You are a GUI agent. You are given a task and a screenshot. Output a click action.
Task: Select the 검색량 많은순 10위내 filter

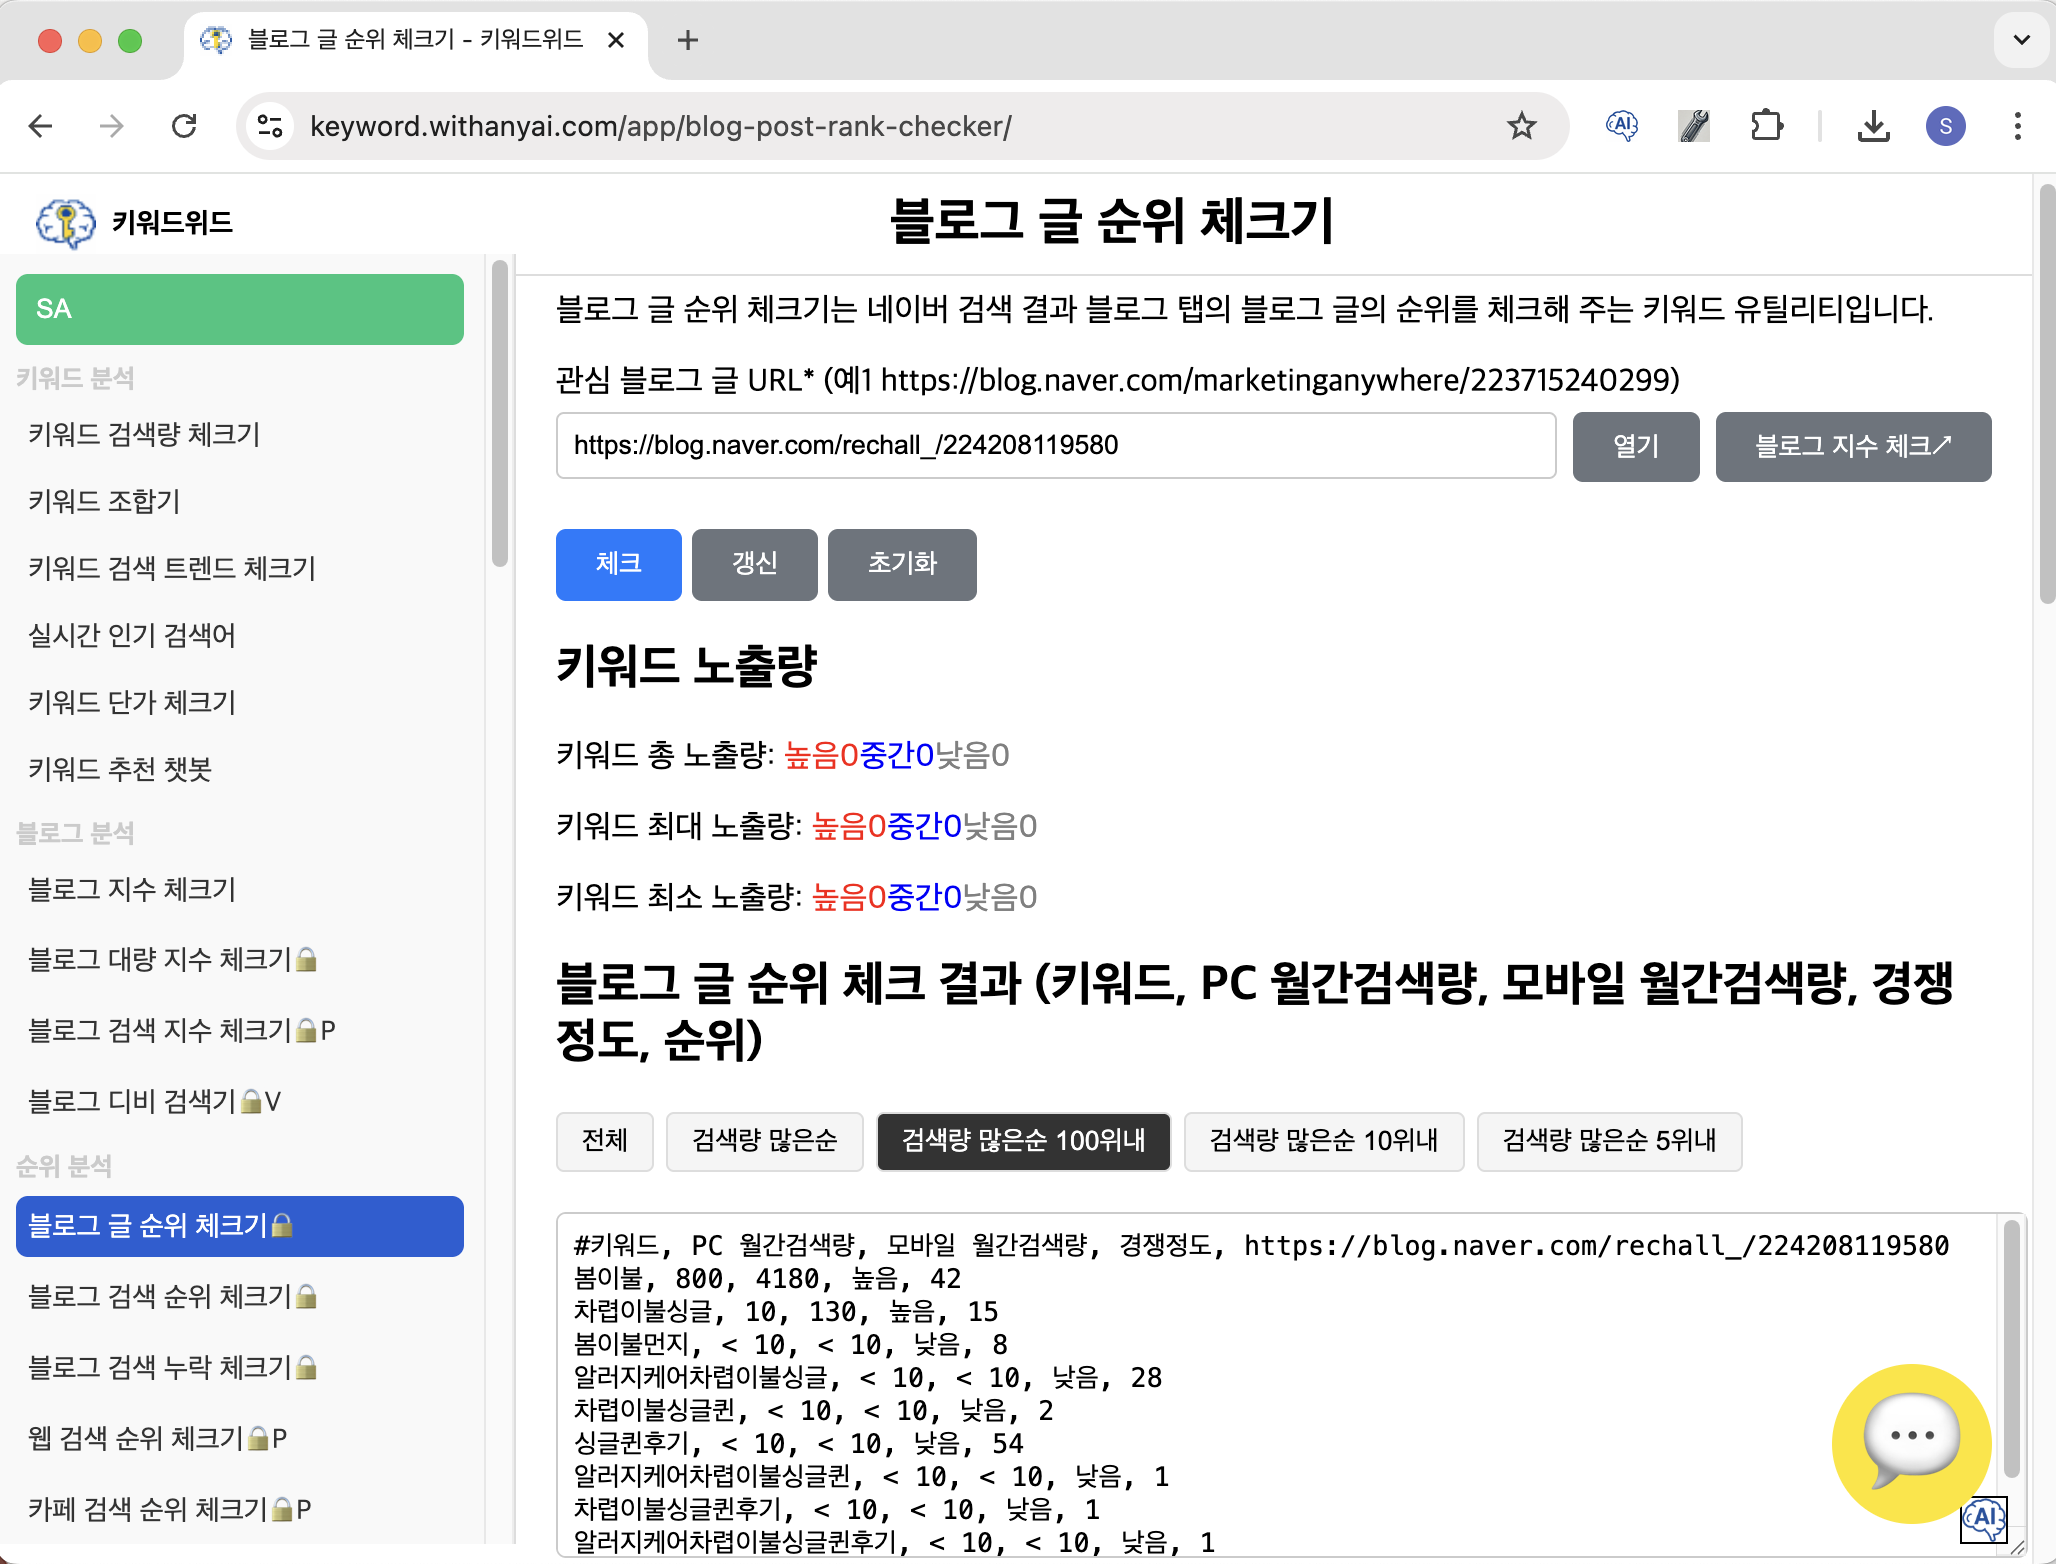click(x=1323, y=1141)
